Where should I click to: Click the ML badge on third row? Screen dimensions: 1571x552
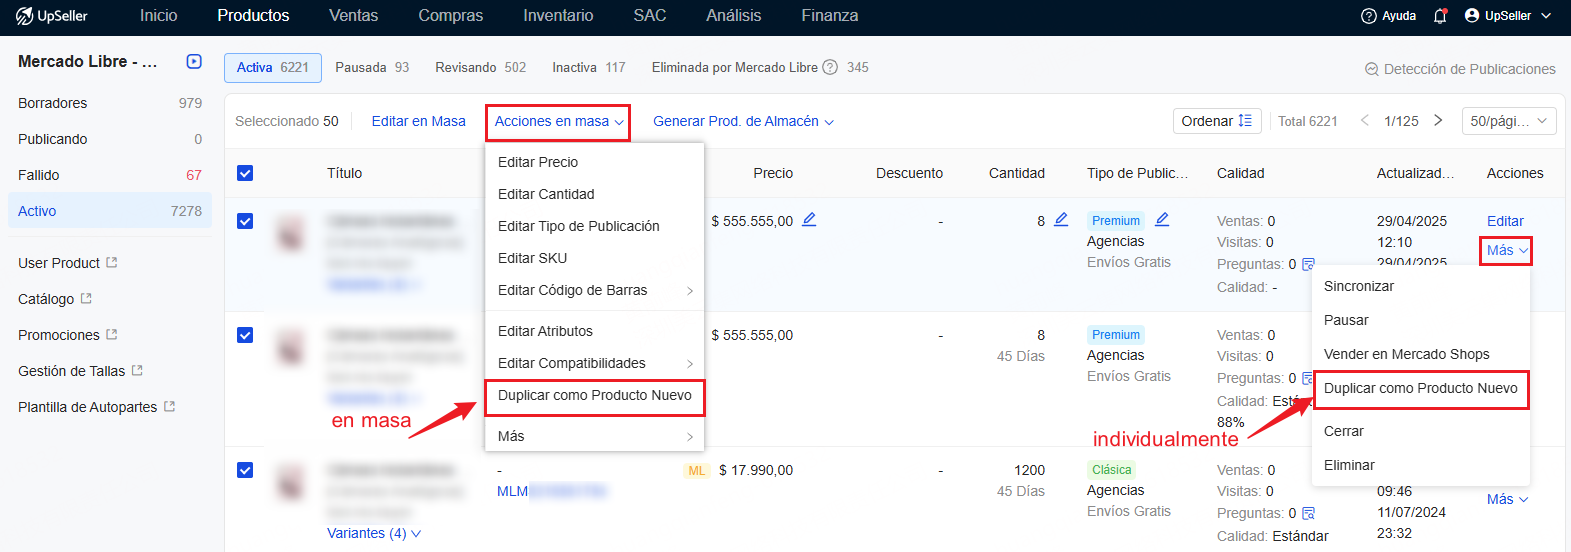[x=697, y=470]
